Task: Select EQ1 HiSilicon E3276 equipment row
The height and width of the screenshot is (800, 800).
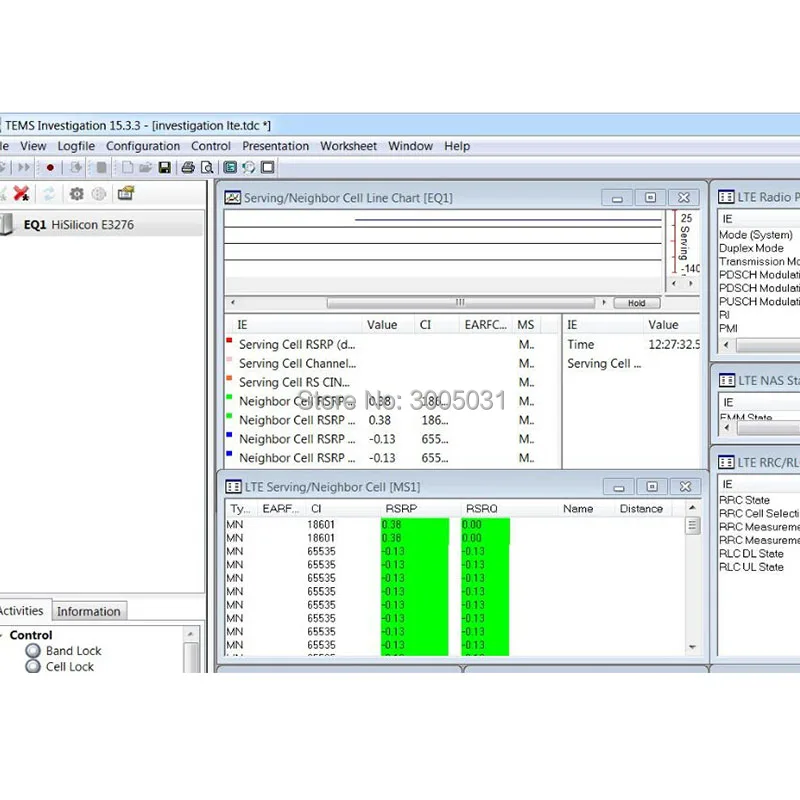Action: click(x=102, y=224)
